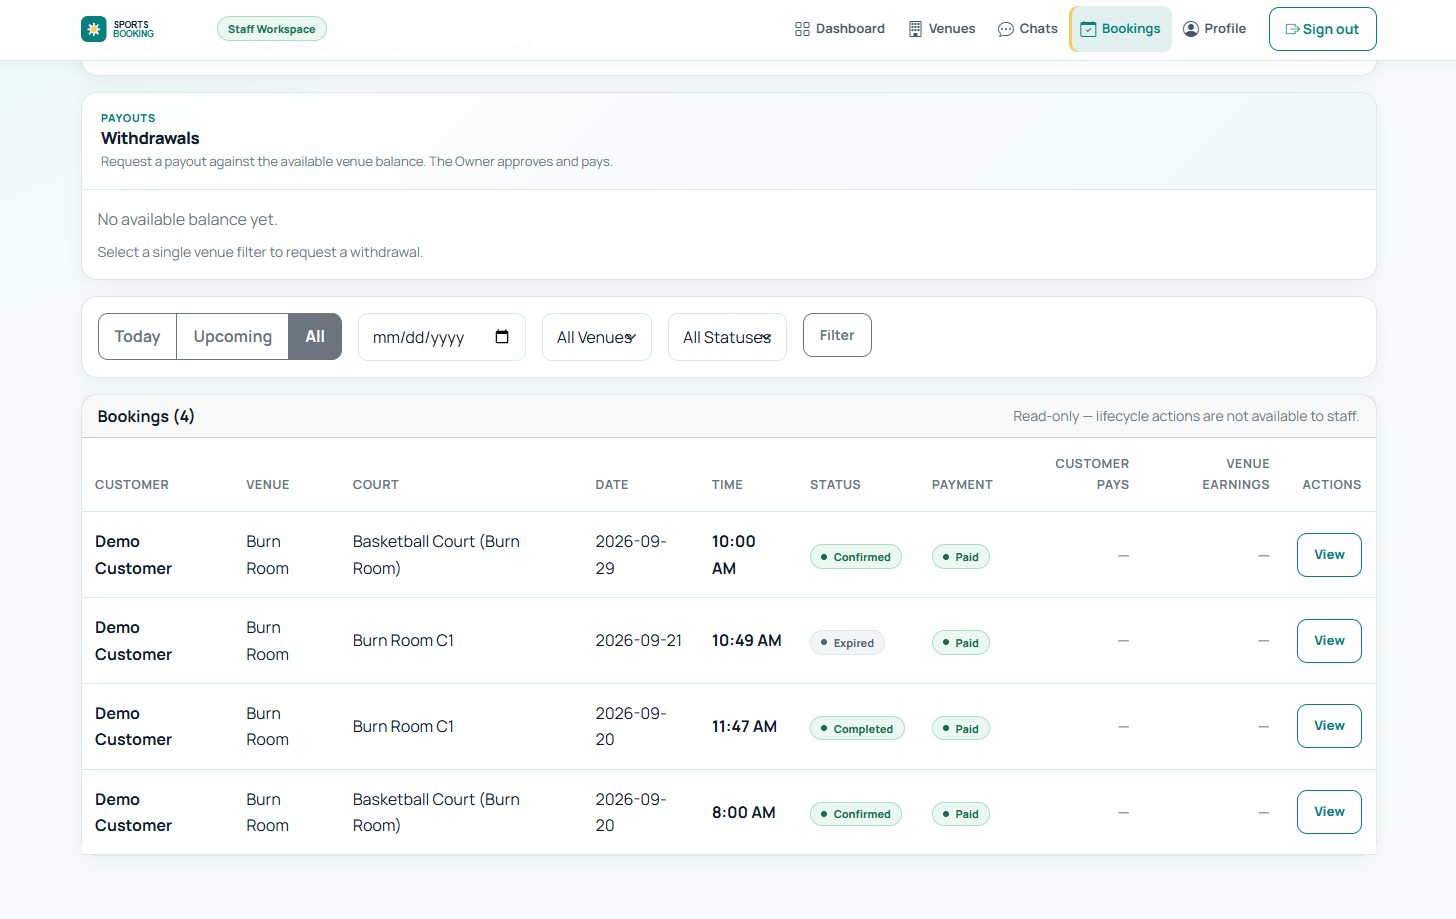Click the Withdrawals heading
Viewport: 1456px width, 919px height.
(x=150, y=138)
